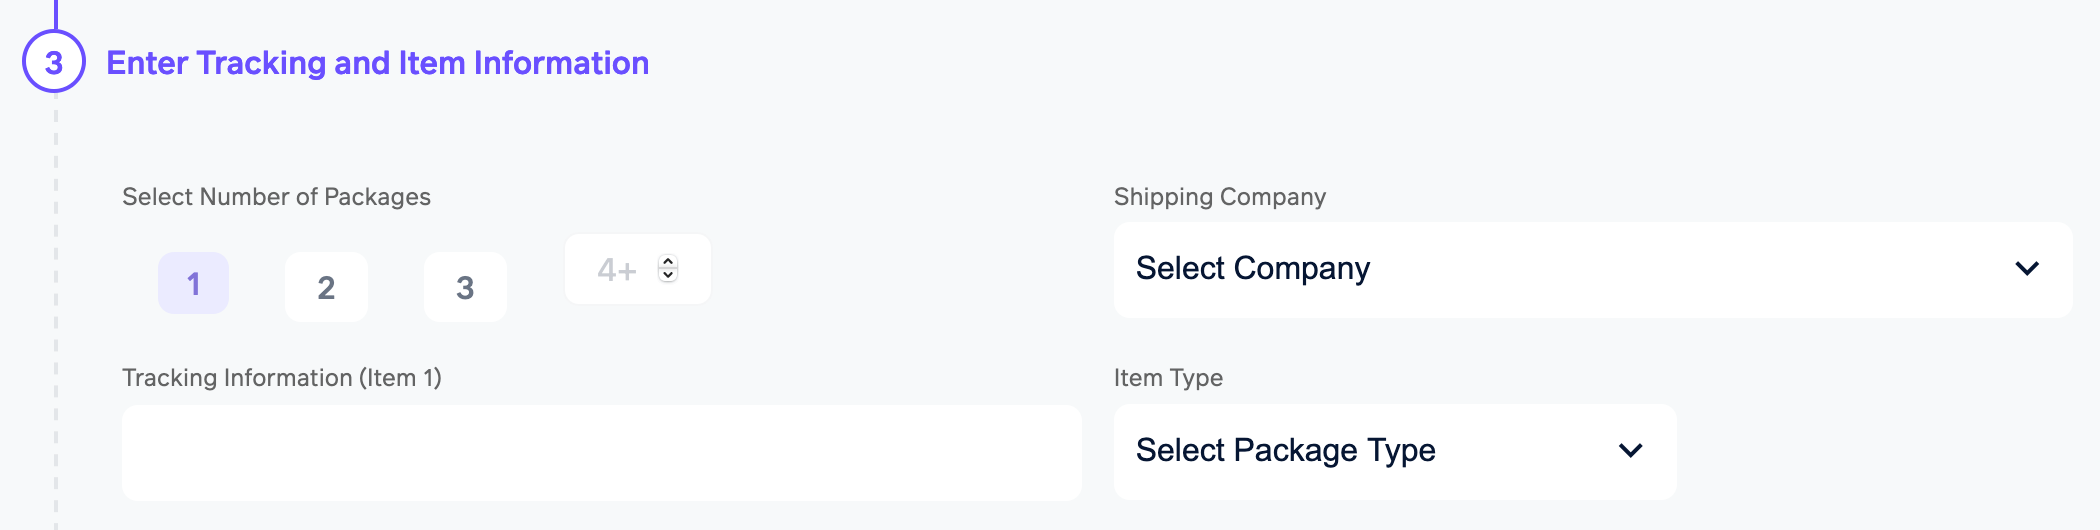This screenshot has height=530, width=2100.
Task: Click the Tracking Information (Item 1) text field
Action: (601, 452)
